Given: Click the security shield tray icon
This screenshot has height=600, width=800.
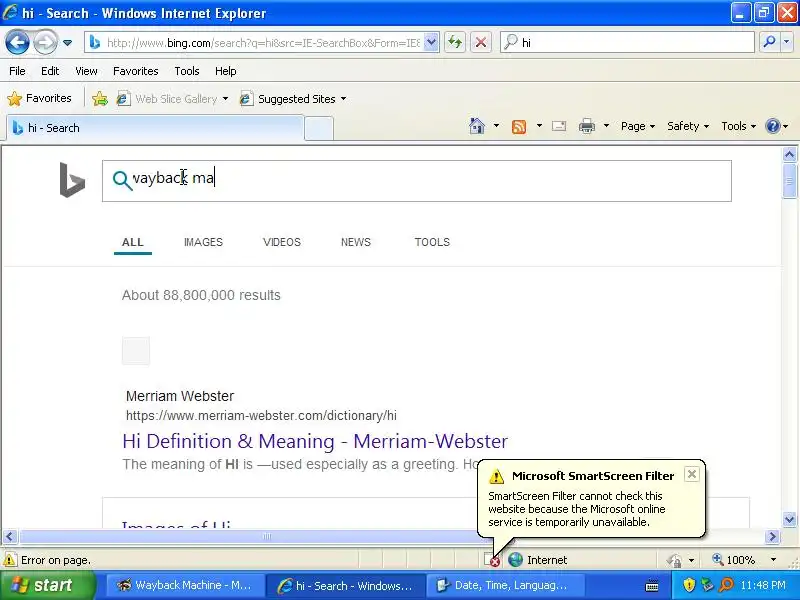Looking at the screenshot, I should click(689, 585).
